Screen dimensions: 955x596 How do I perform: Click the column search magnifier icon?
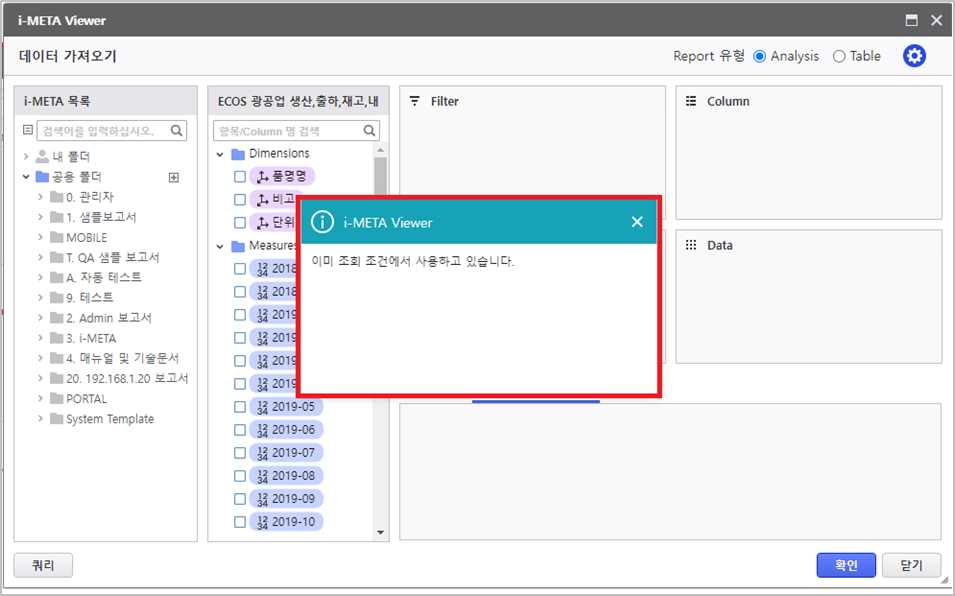coord(370,131)
